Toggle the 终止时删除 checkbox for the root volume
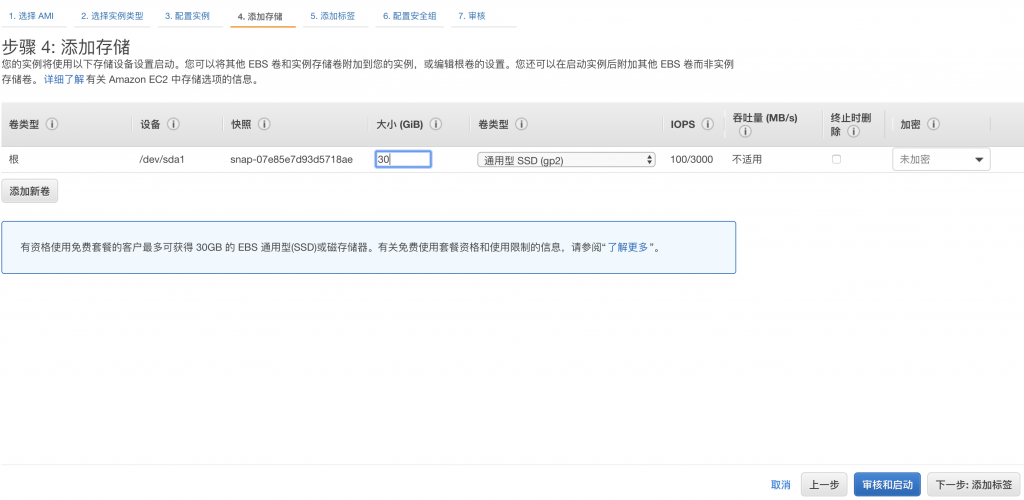The height and width of the screenshot is (500, 1024). tap(836, 159)
